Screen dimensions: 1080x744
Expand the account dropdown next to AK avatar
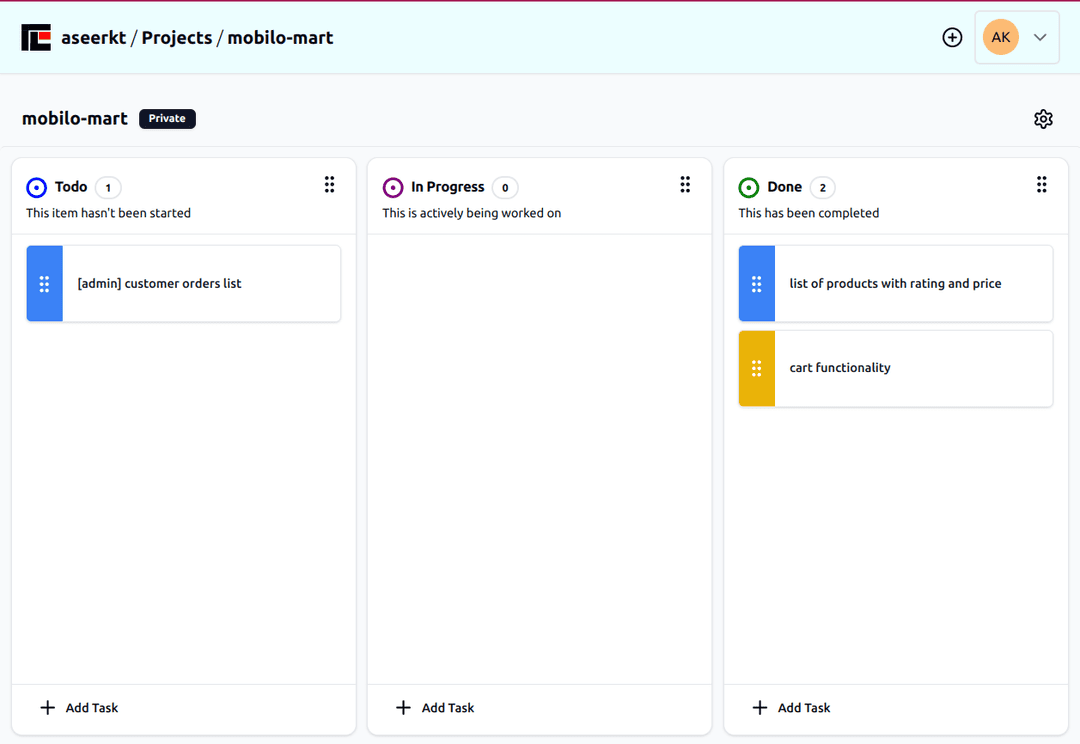[1039, 37]
